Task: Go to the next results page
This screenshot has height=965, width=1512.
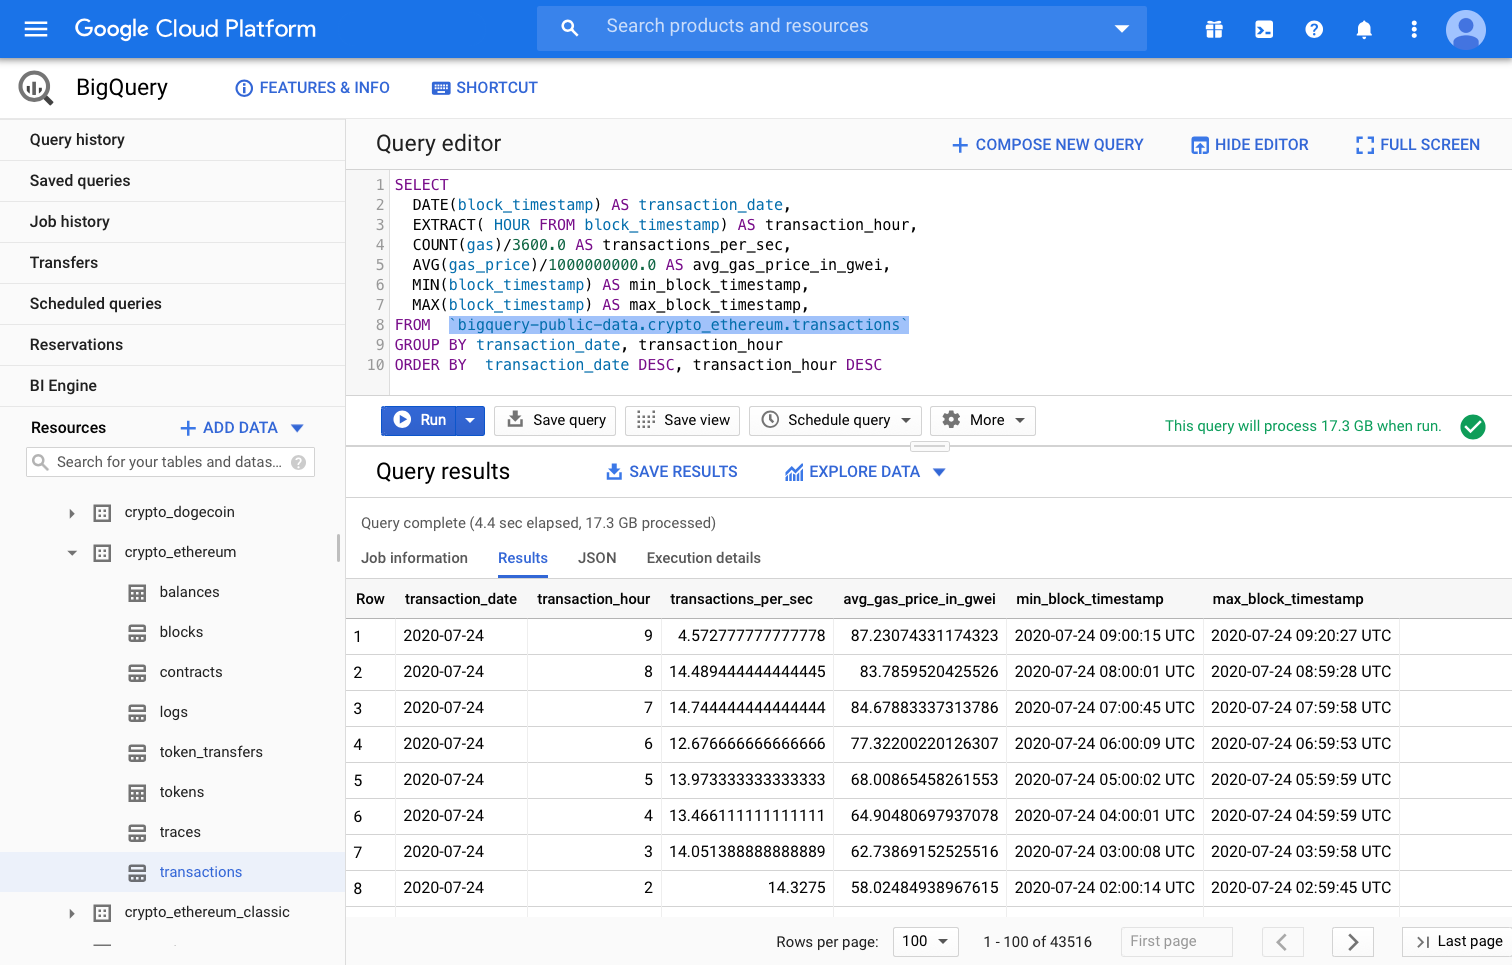Action: pos(1353,942)
